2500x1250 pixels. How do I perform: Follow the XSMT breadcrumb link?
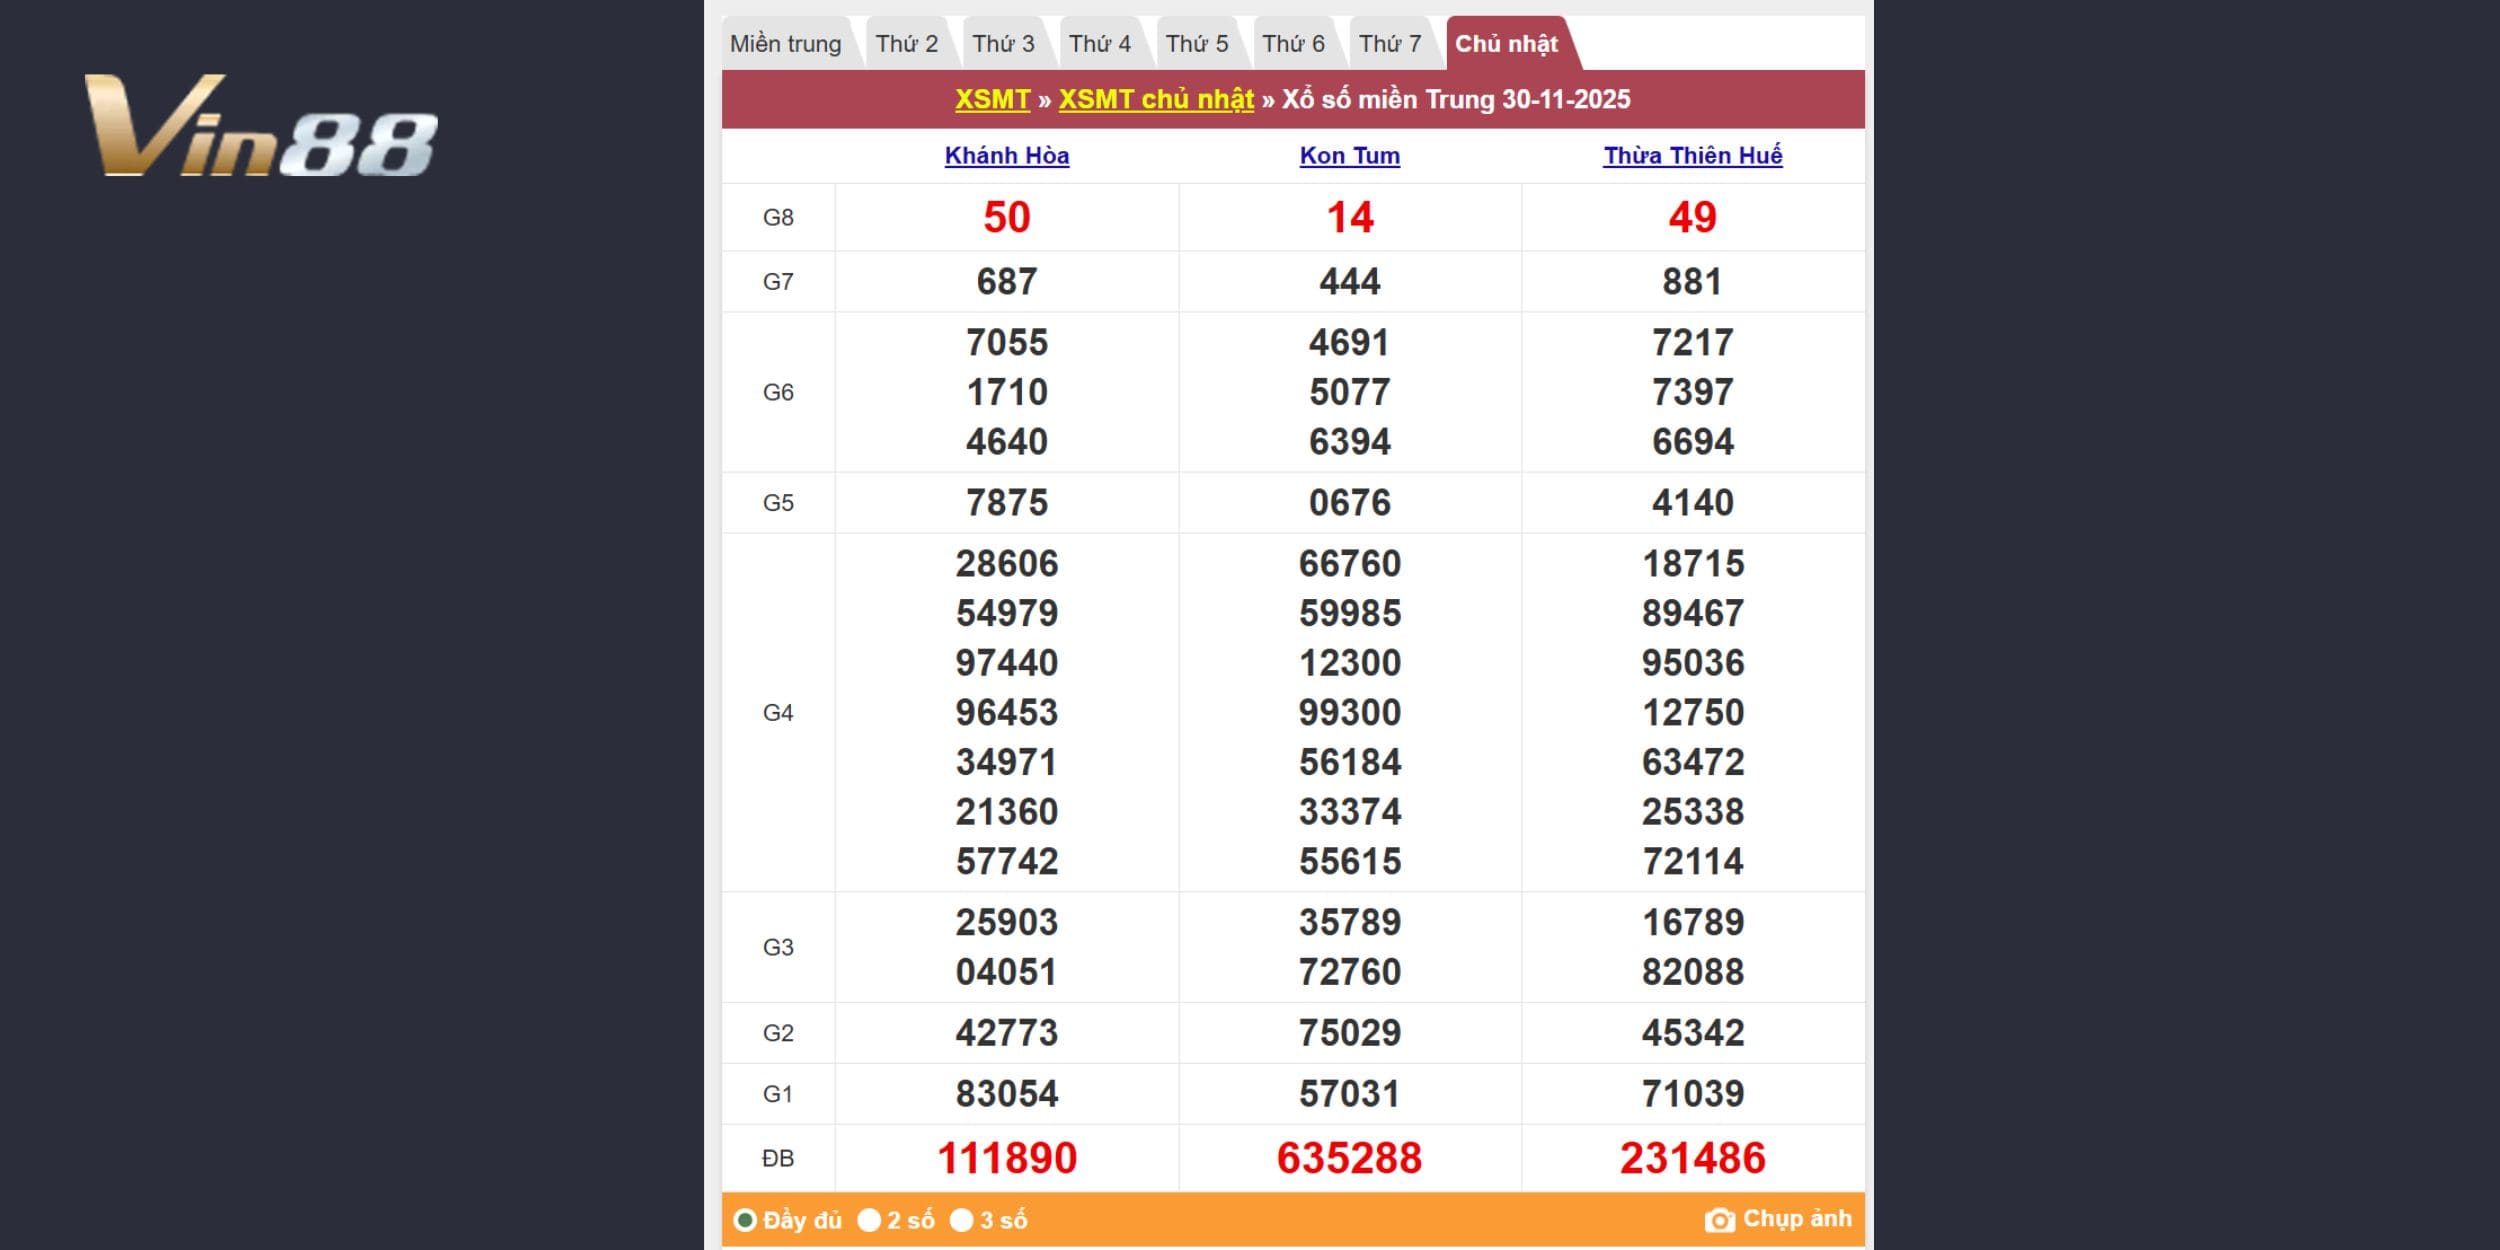tap(992, 100)
